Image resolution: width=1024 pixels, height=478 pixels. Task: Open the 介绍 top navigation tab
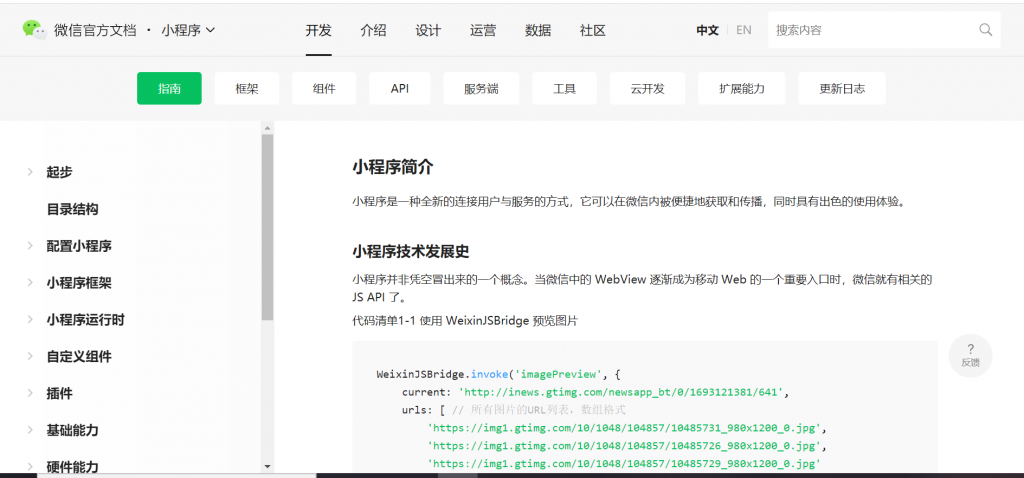pyautogui.click(x=373, y=30)
